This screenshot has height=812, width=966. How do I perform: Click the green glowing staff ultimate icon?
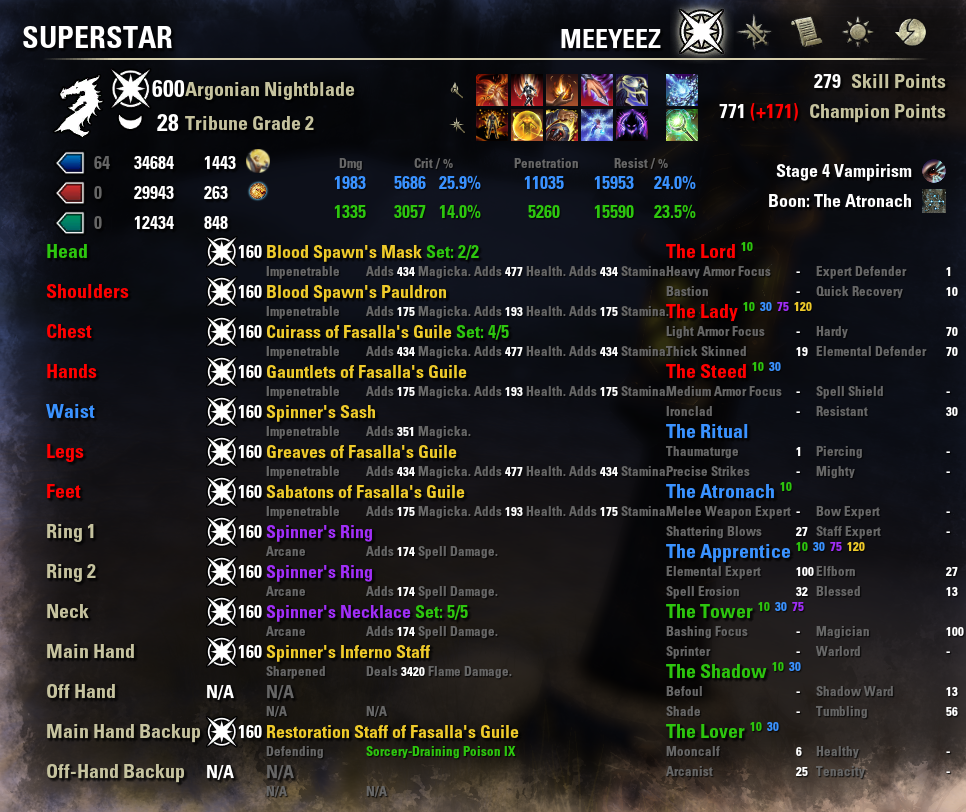[682, 125]
